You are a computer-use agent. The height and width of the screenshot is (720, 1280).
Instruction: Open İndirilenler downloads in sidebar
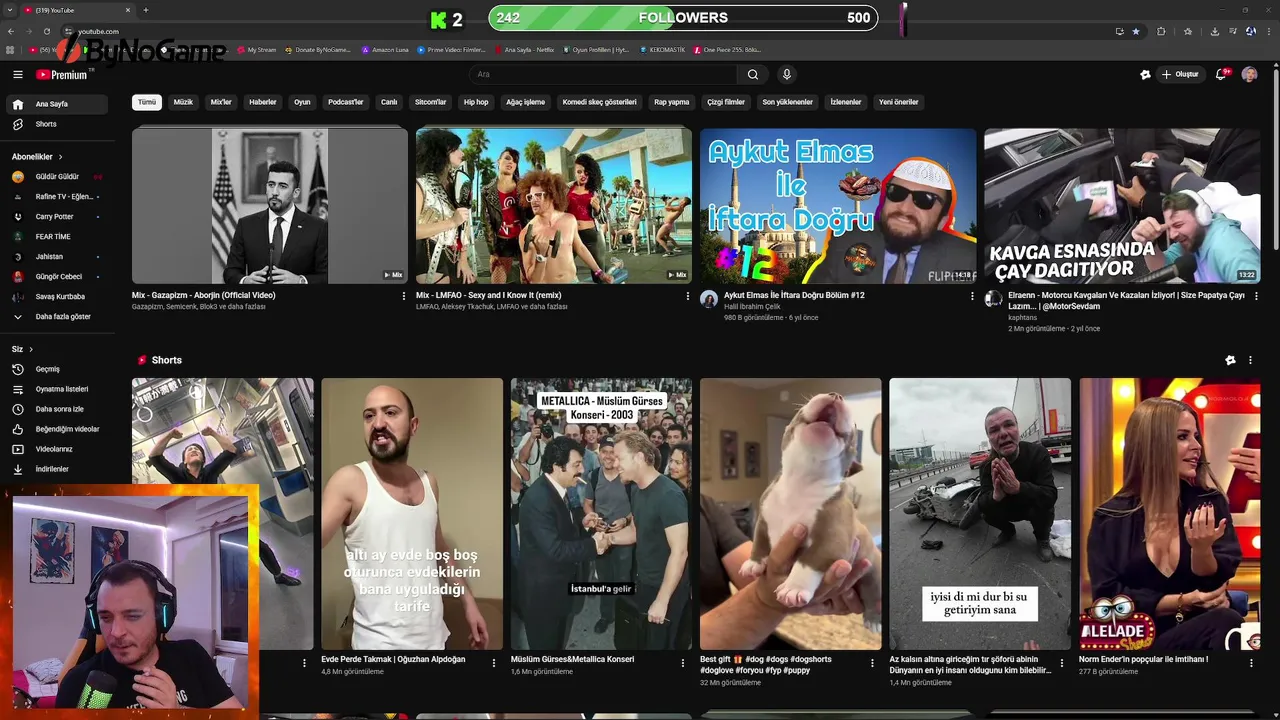tap(58, 469)
